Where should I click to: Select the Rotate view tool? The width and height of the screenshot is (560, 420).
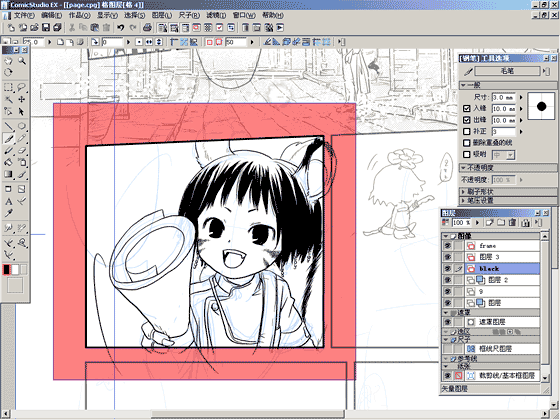[8, 72]
